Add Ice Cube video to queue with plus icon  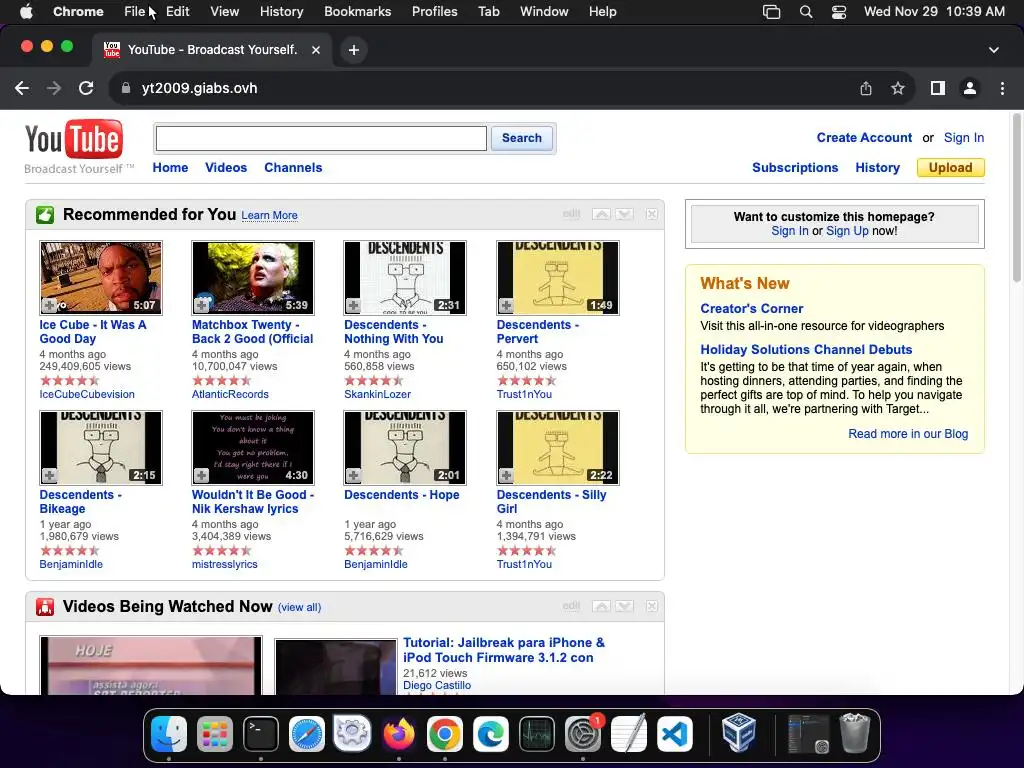(50, 305)
